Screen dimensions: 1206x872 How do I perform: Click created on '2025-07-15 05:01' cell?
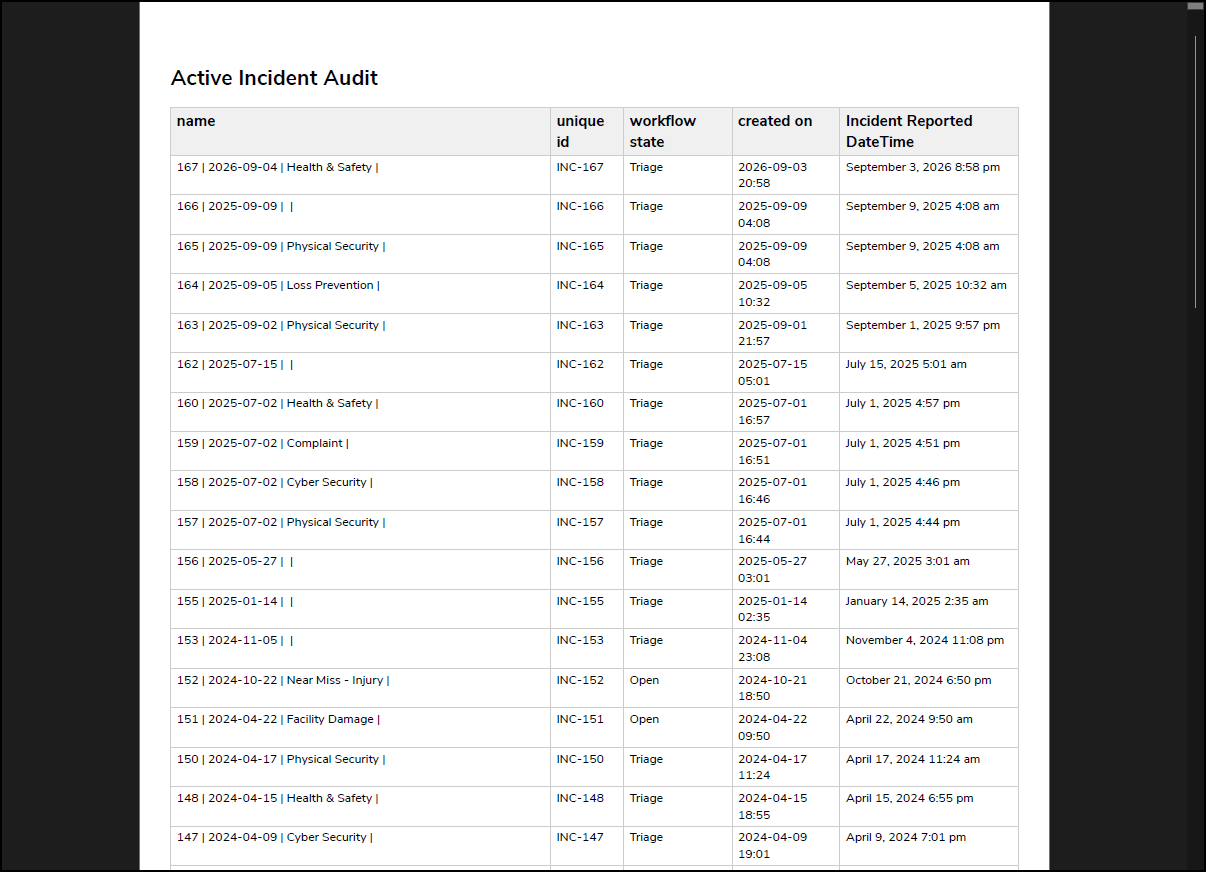tap(786, 372)
